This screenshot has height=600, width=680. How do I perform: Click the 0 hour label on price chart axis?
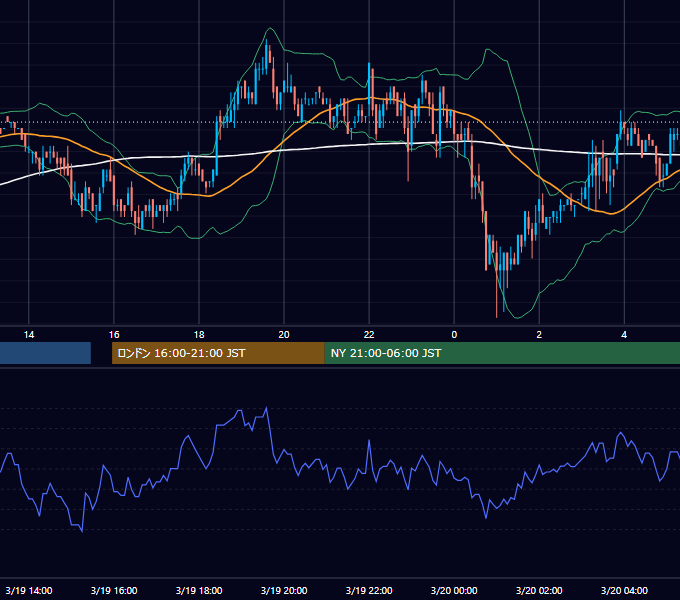[454, 335]
